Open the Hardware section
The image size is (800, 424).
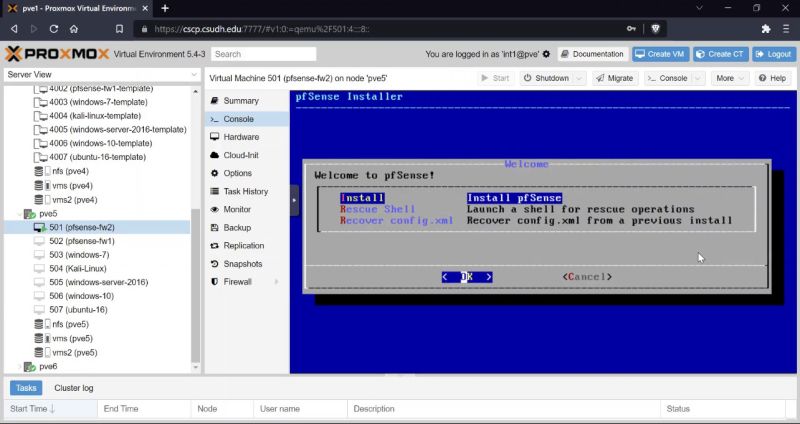pyautogui.click(x=247, y=137)
